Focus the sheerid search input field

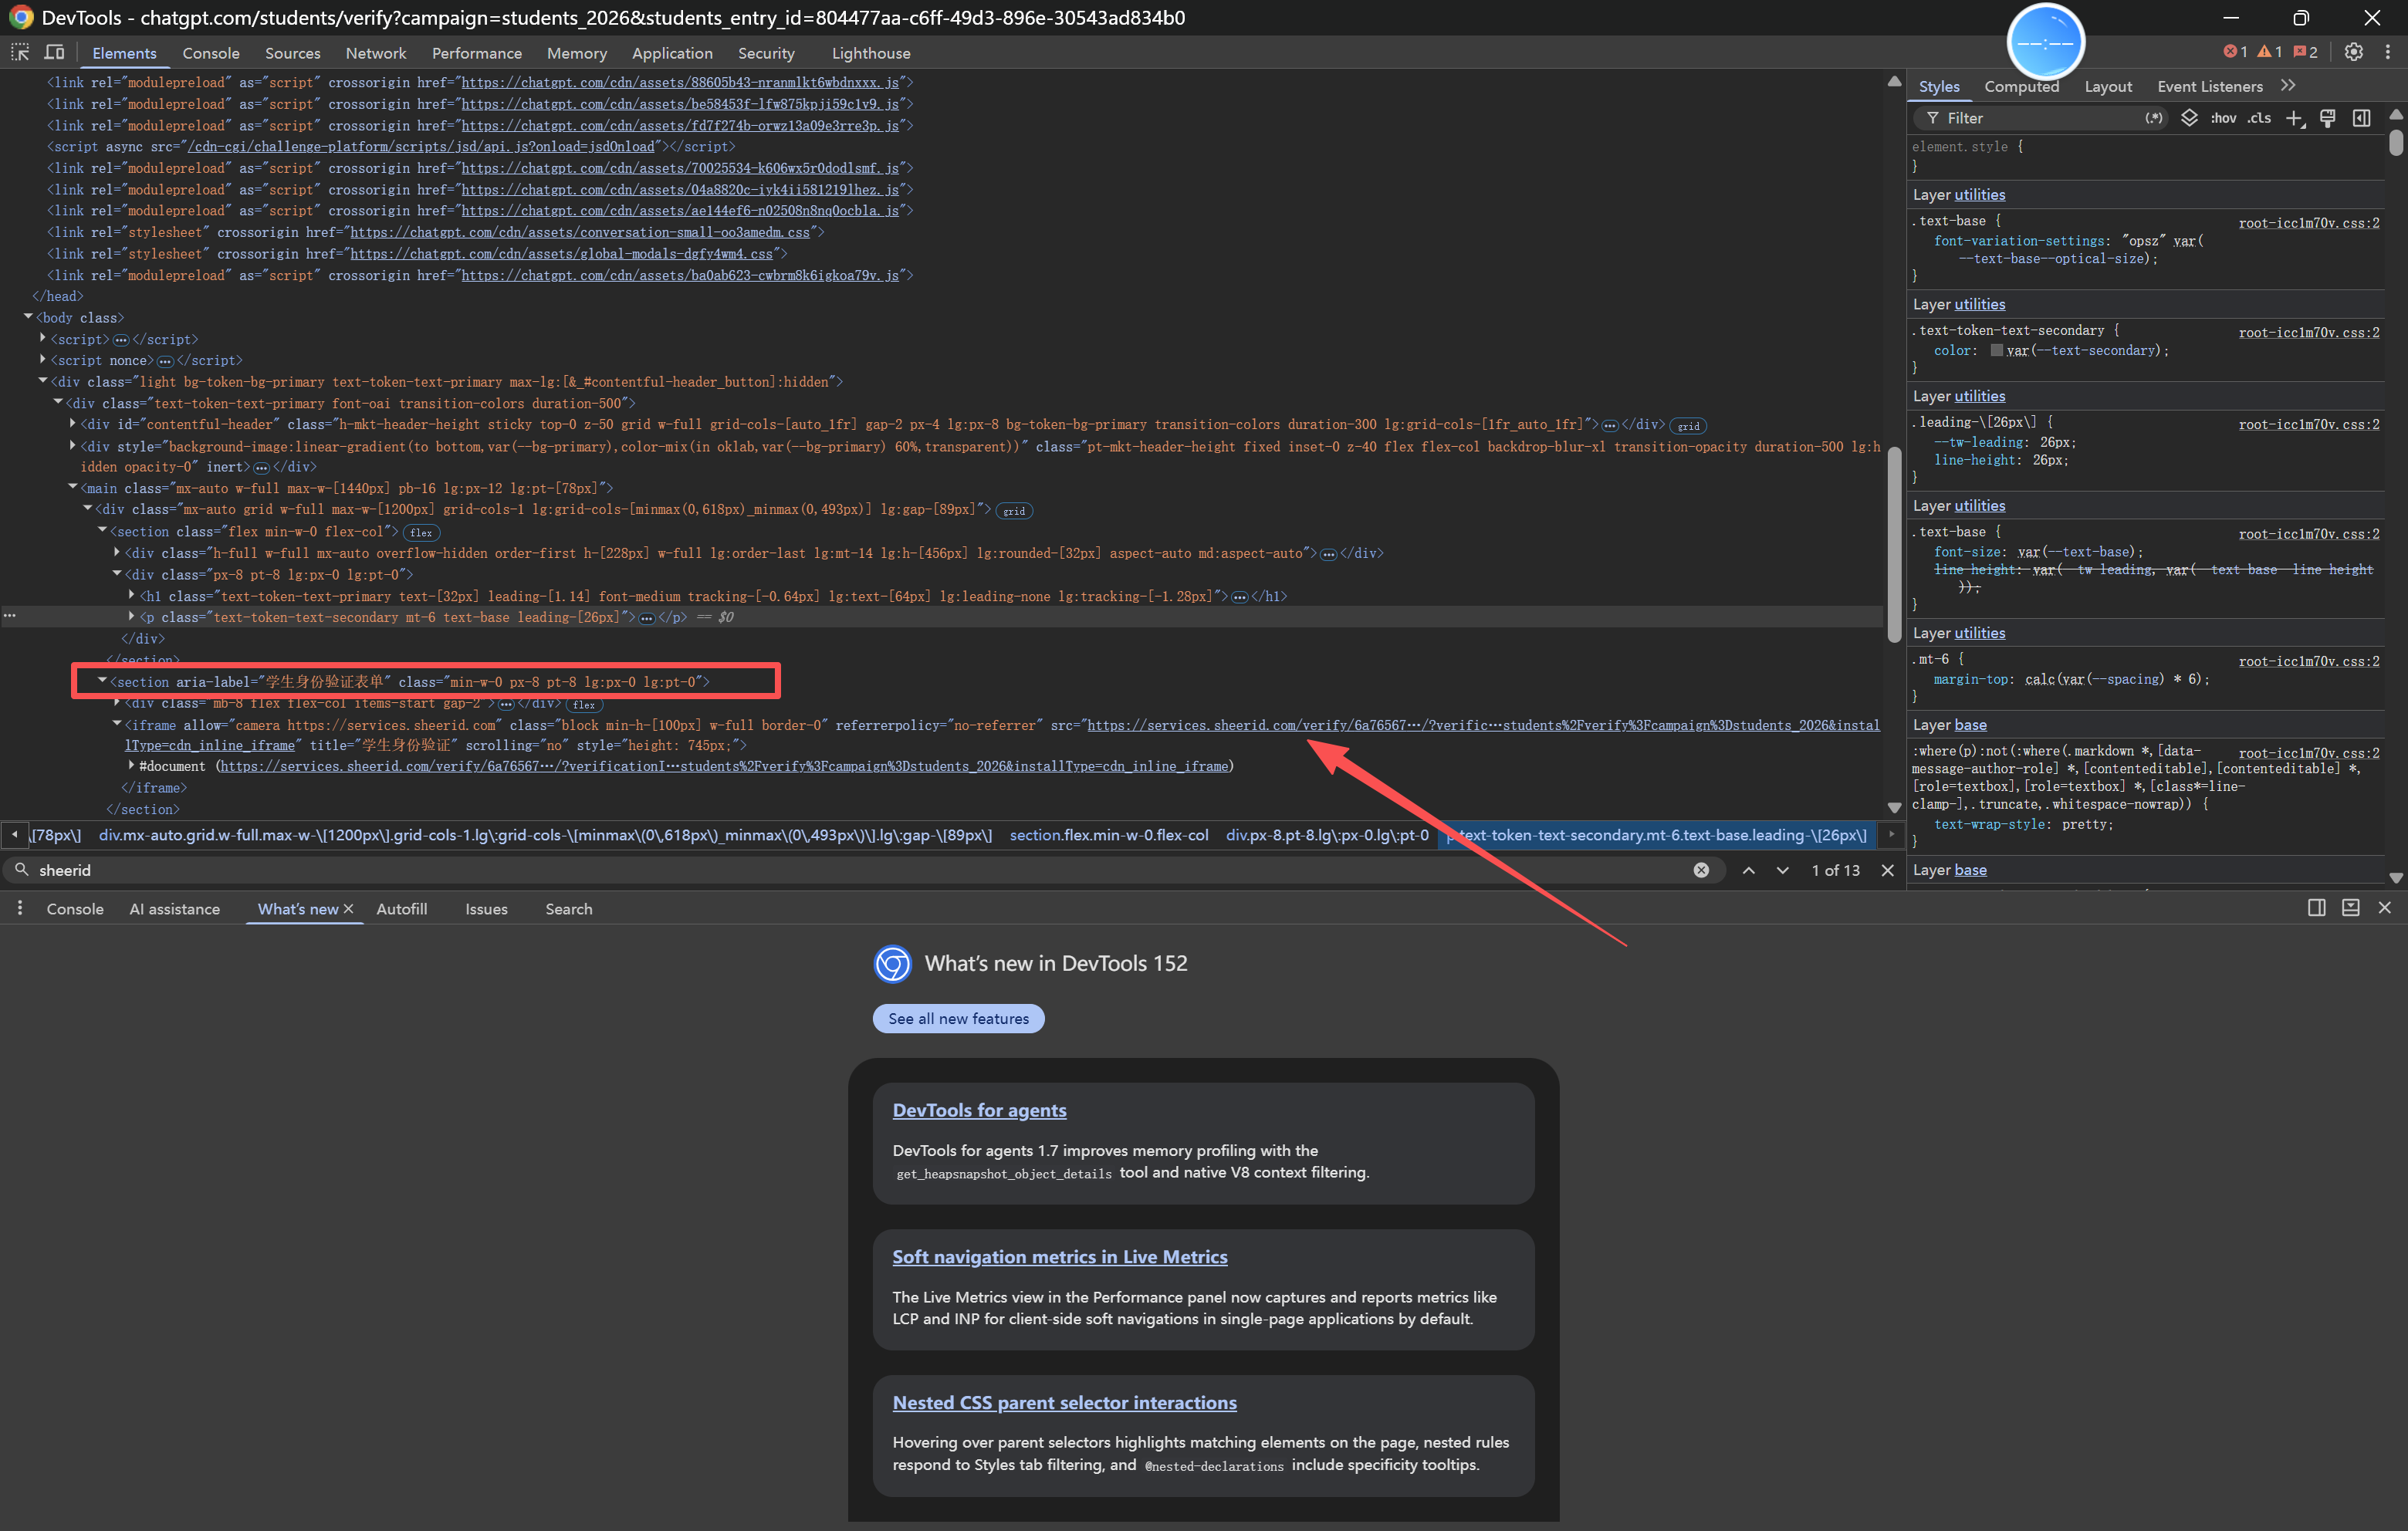click(x=860, y=870)
